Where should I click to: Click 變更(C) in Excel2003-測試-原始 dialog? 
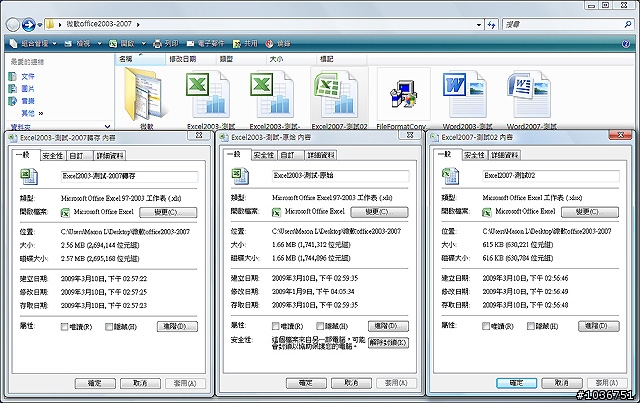point(379,212)
